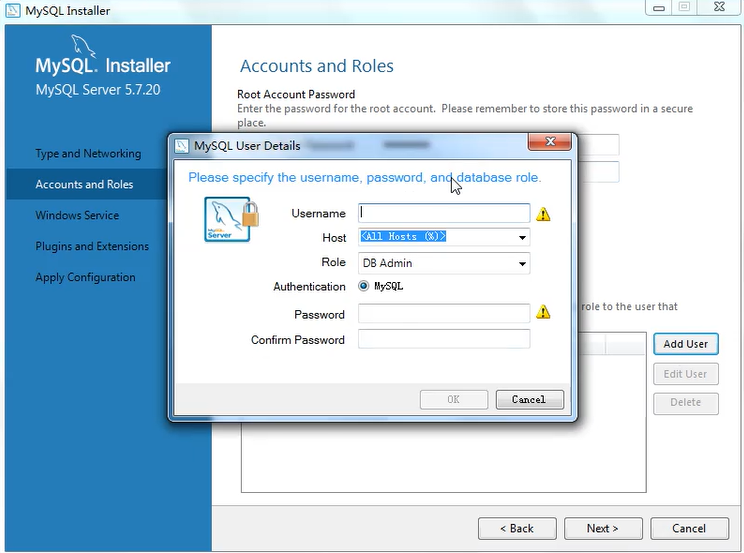The width and height of the screenshot is (744, 553).
Task: Select the All Hosts combo box text
Action: [x=403, y=236]
